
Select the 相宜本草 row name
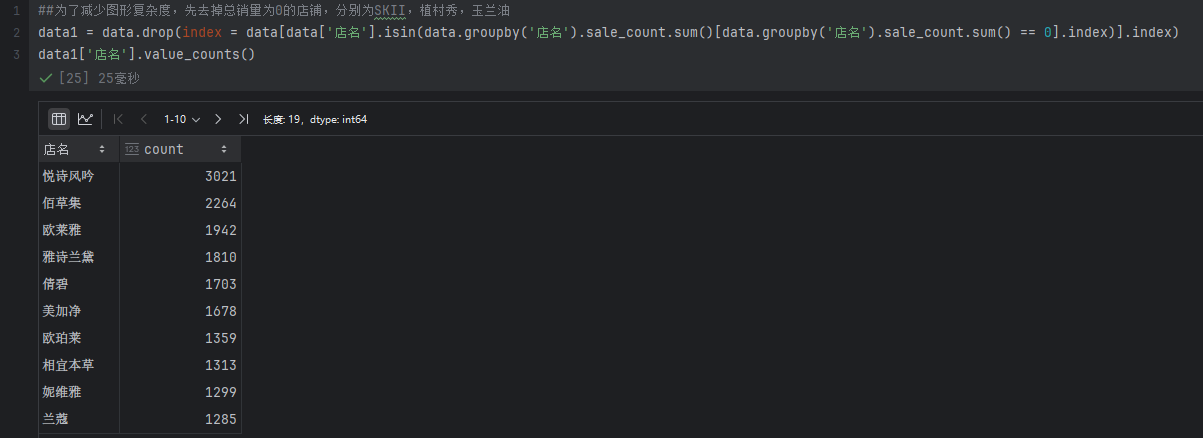[x=68, y=365]
